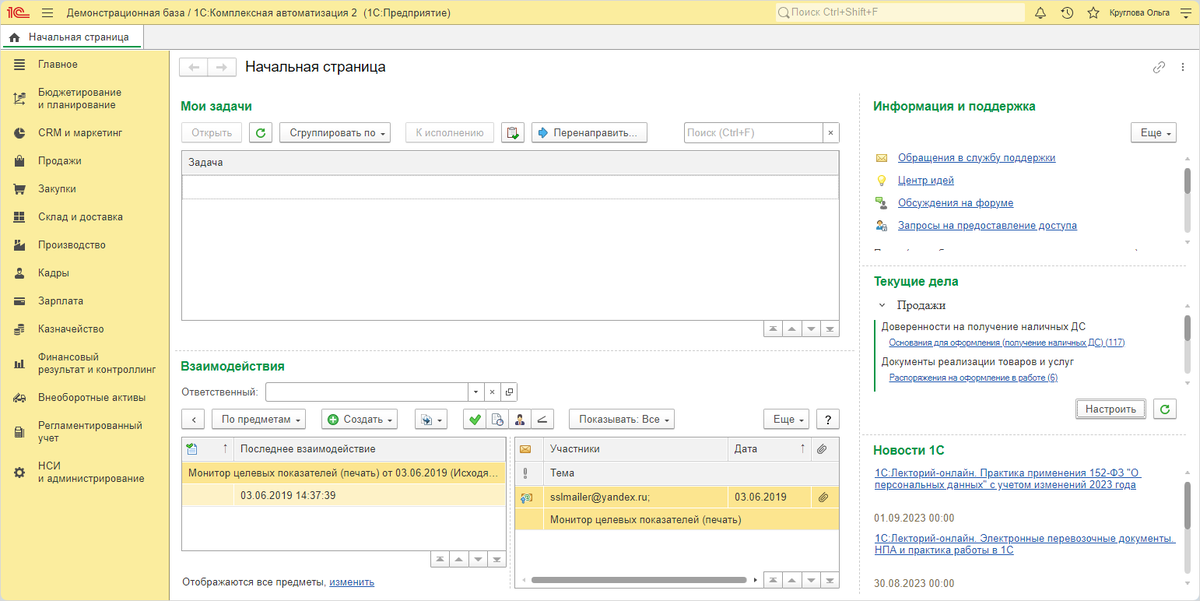
Task: Click accept task clipboard icon
Action: coord(513,132)
